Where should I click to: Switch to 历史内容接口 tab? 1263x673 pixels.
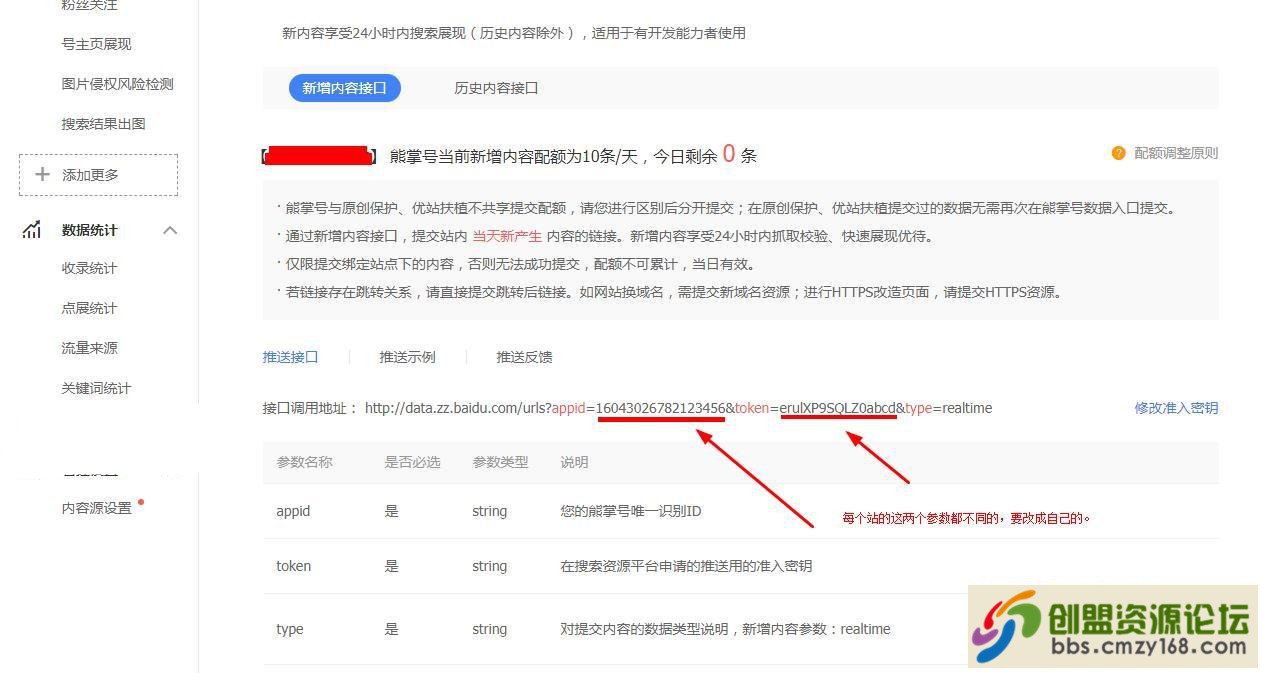pos(496,88)
